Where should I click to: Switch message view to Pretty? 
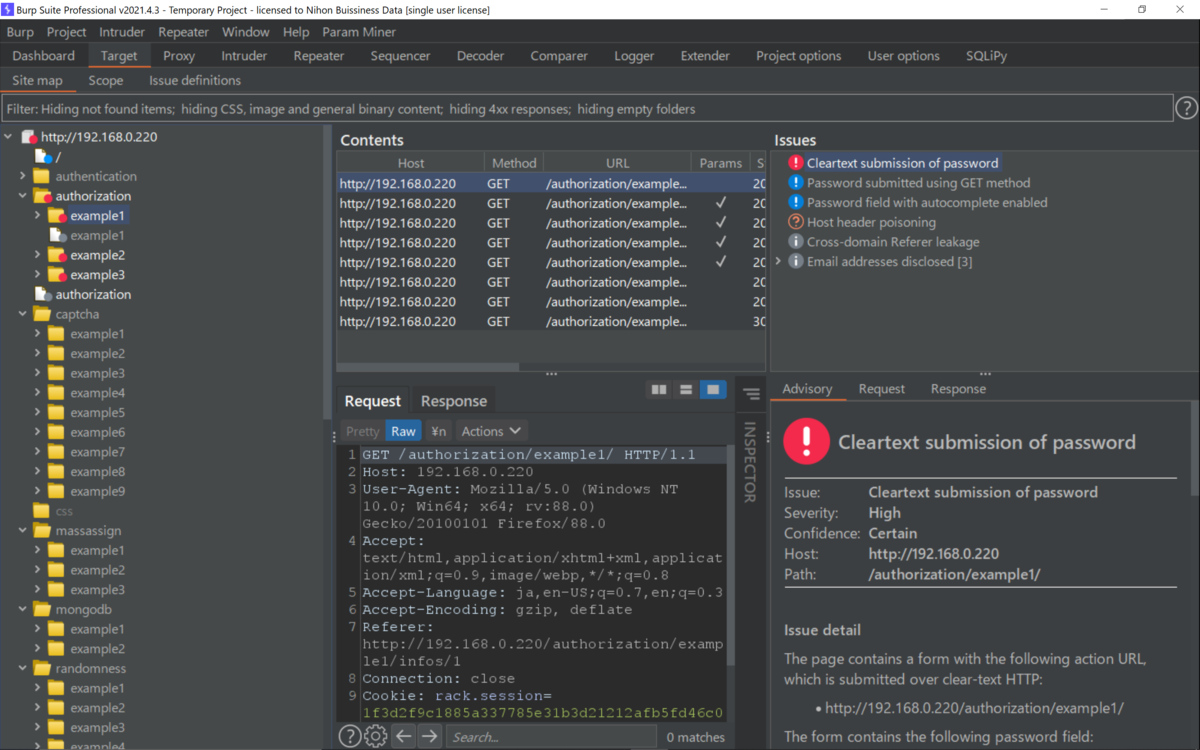coord(362,431)
